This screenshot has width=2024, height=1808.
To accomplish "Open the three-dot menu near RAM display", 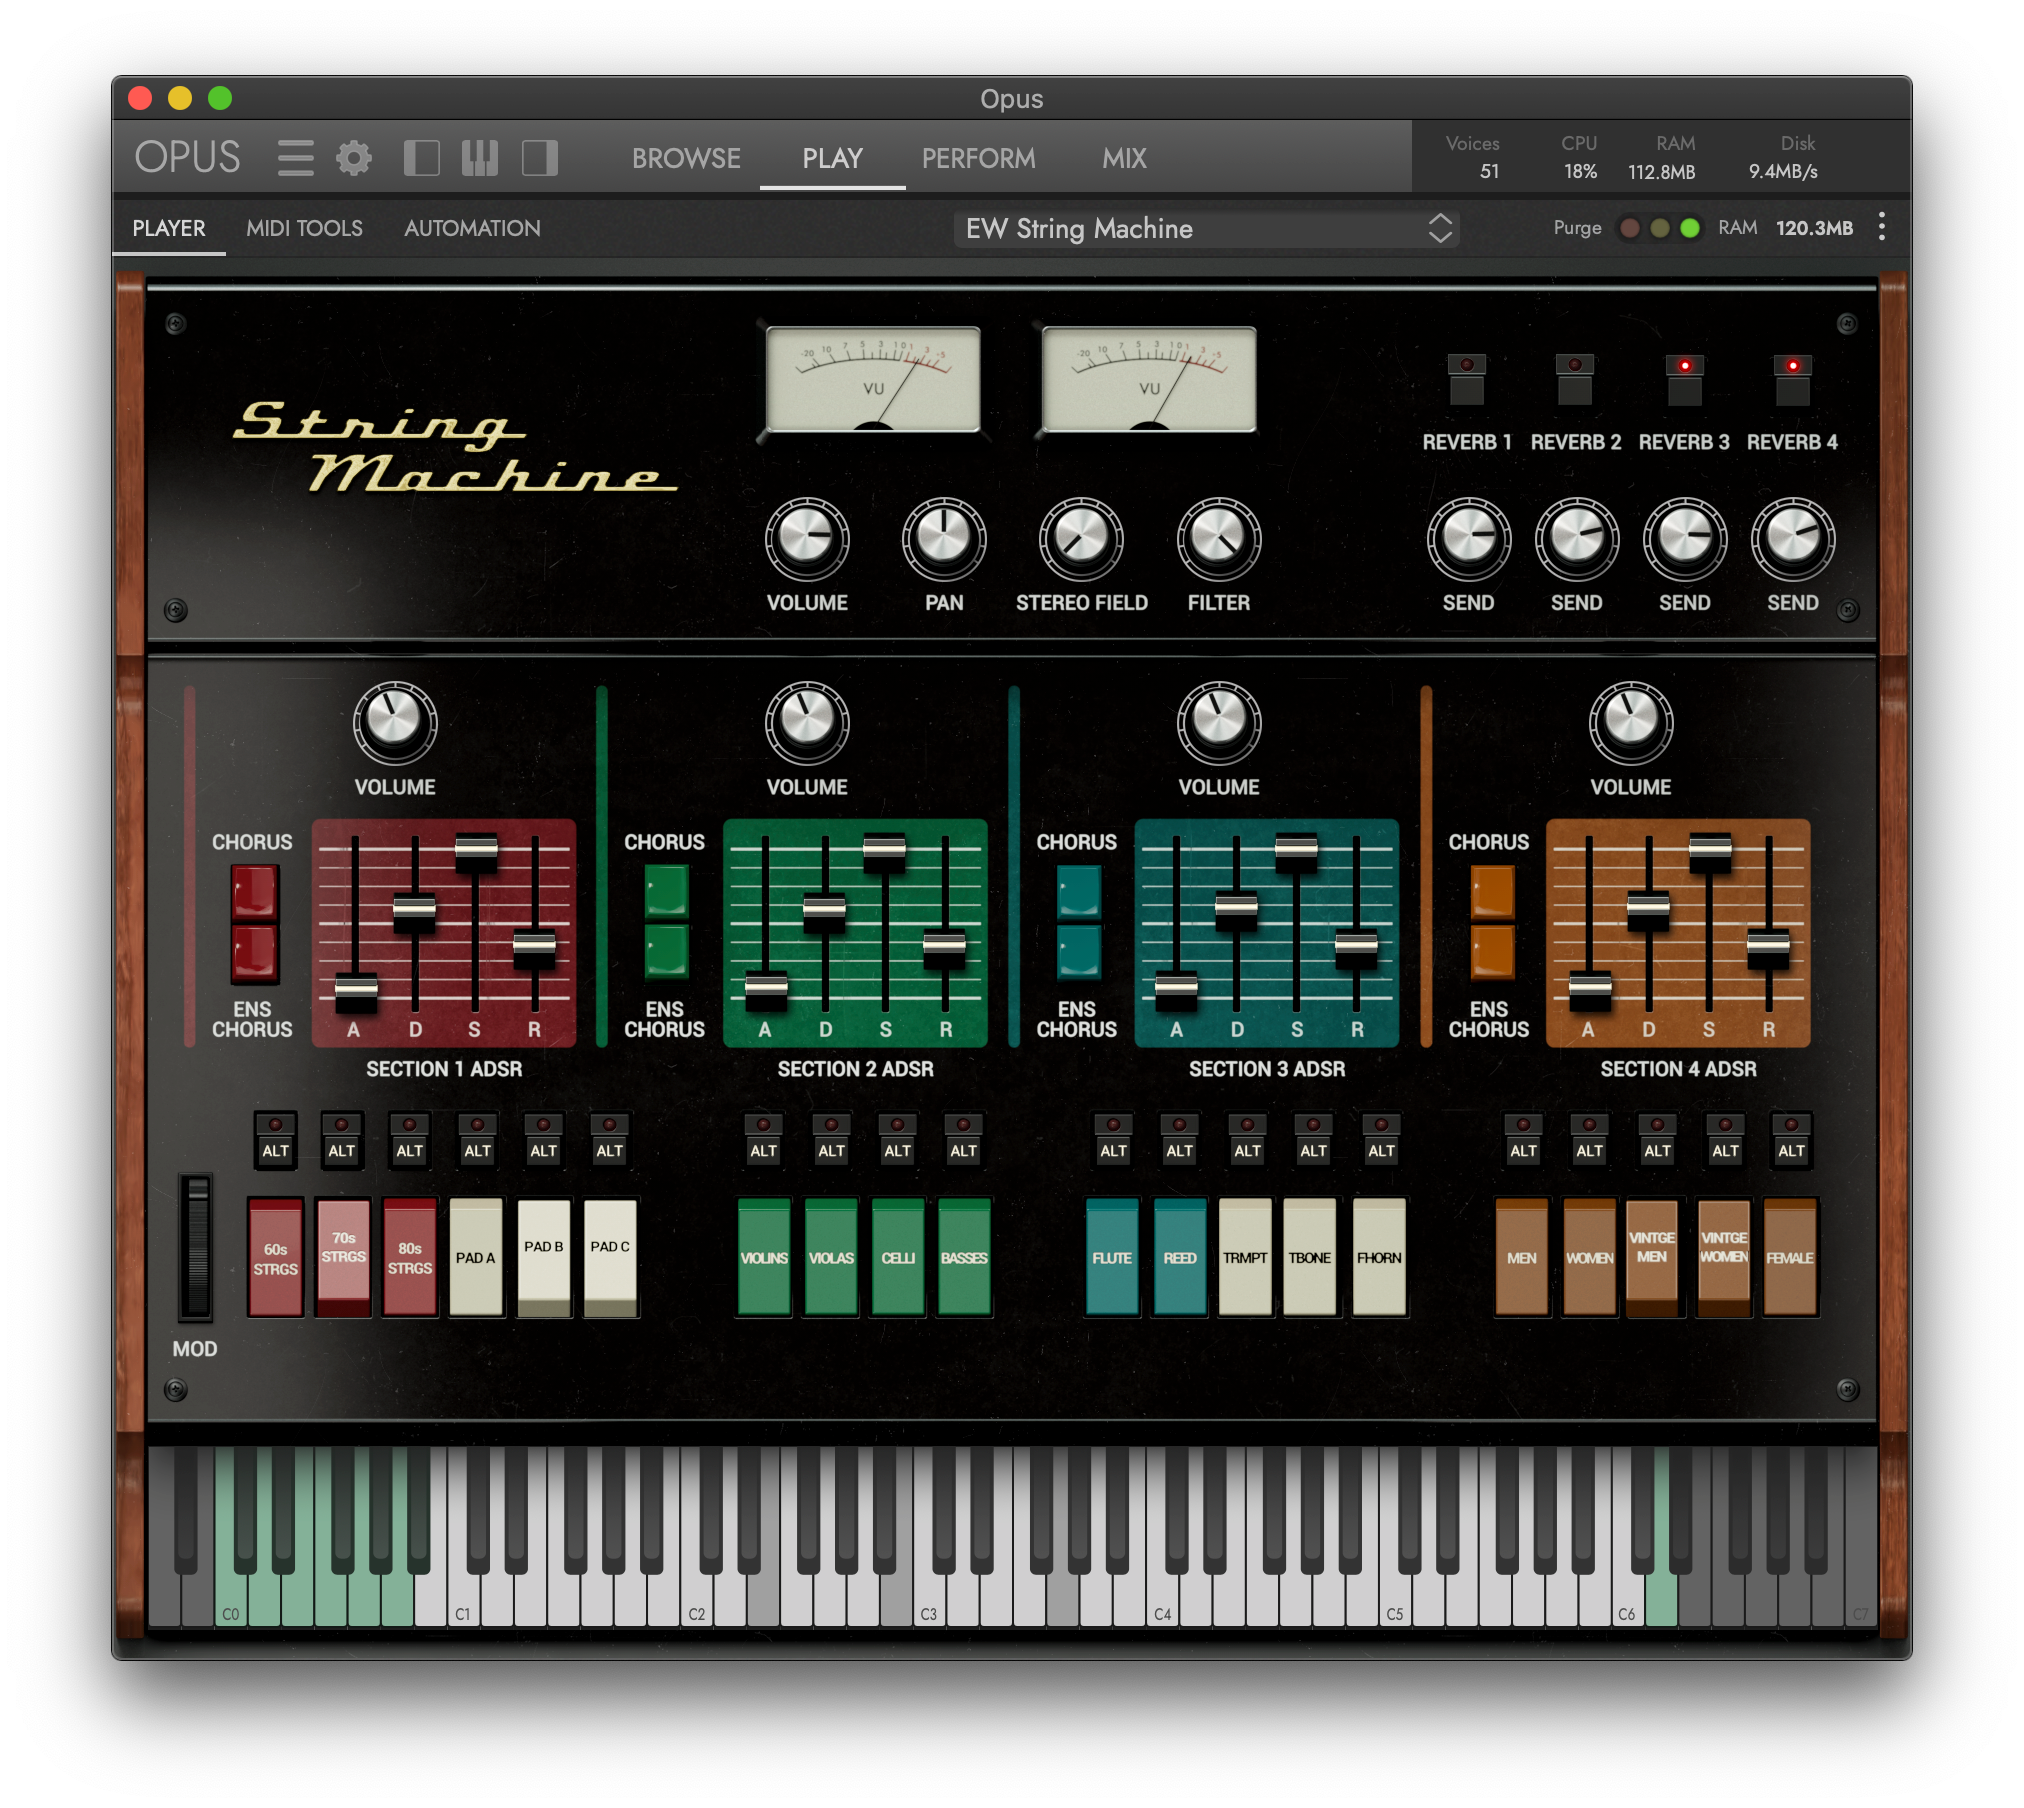I will [1881, 228].
